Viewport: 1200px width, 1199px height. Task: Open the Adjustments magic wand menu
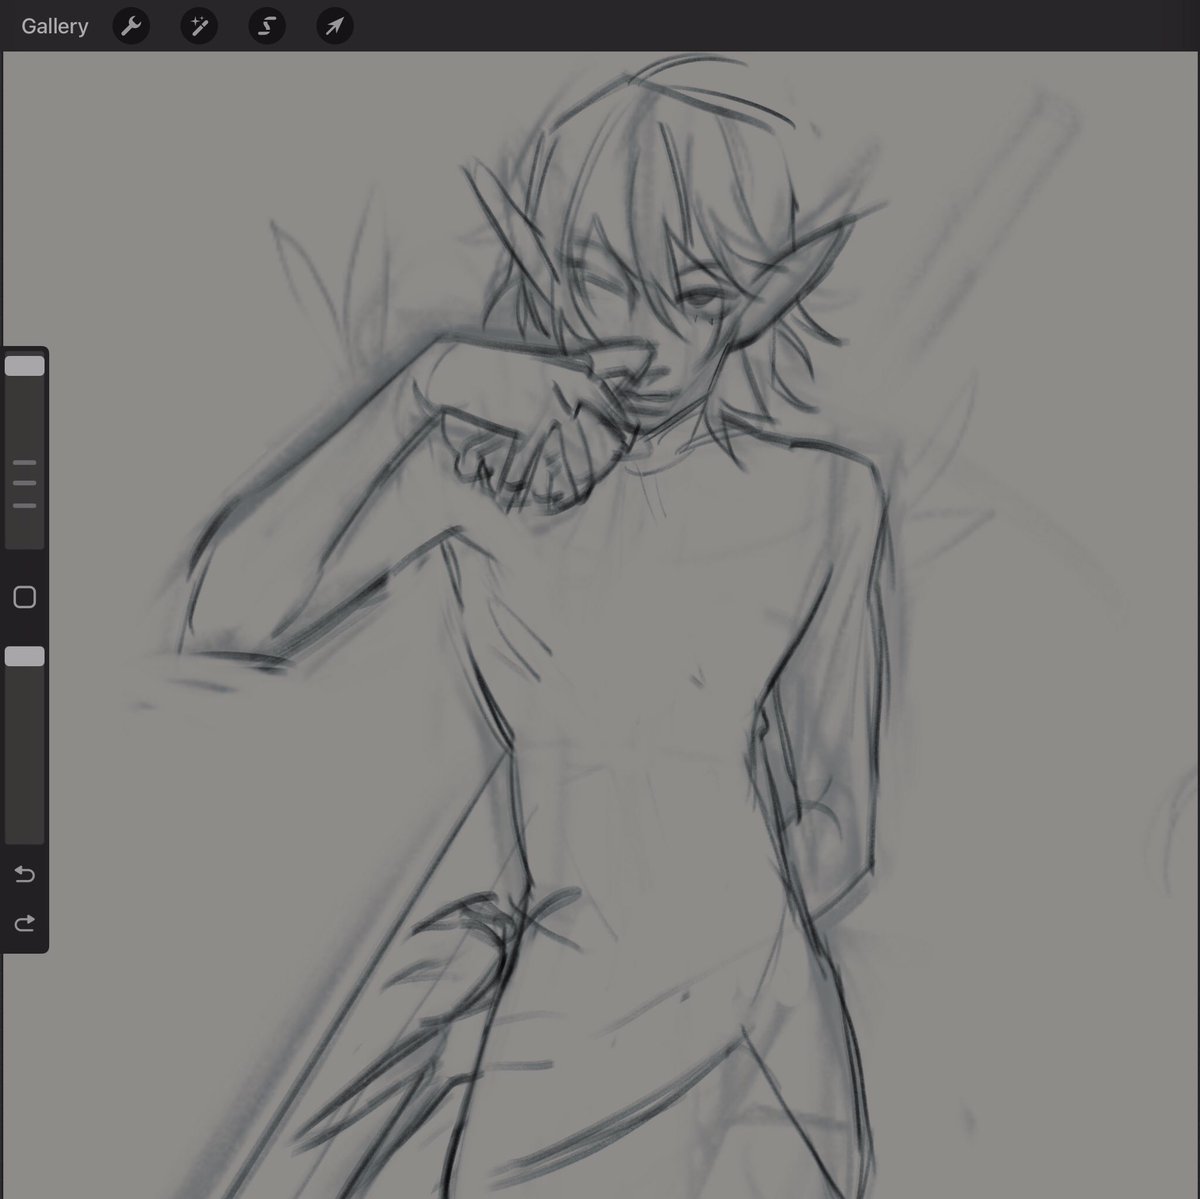199,26
